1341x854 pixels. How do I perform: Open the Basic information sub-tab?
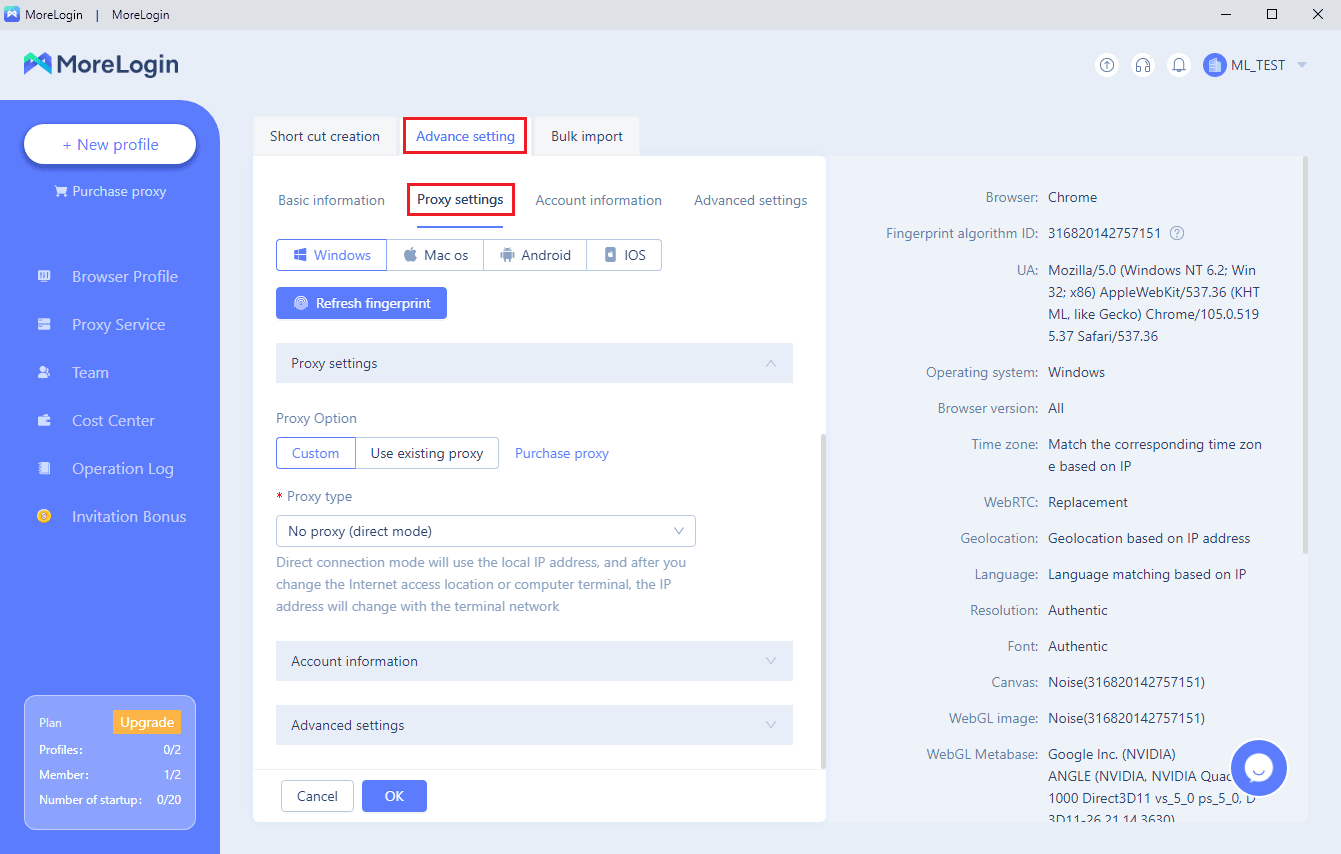point(331,200)
